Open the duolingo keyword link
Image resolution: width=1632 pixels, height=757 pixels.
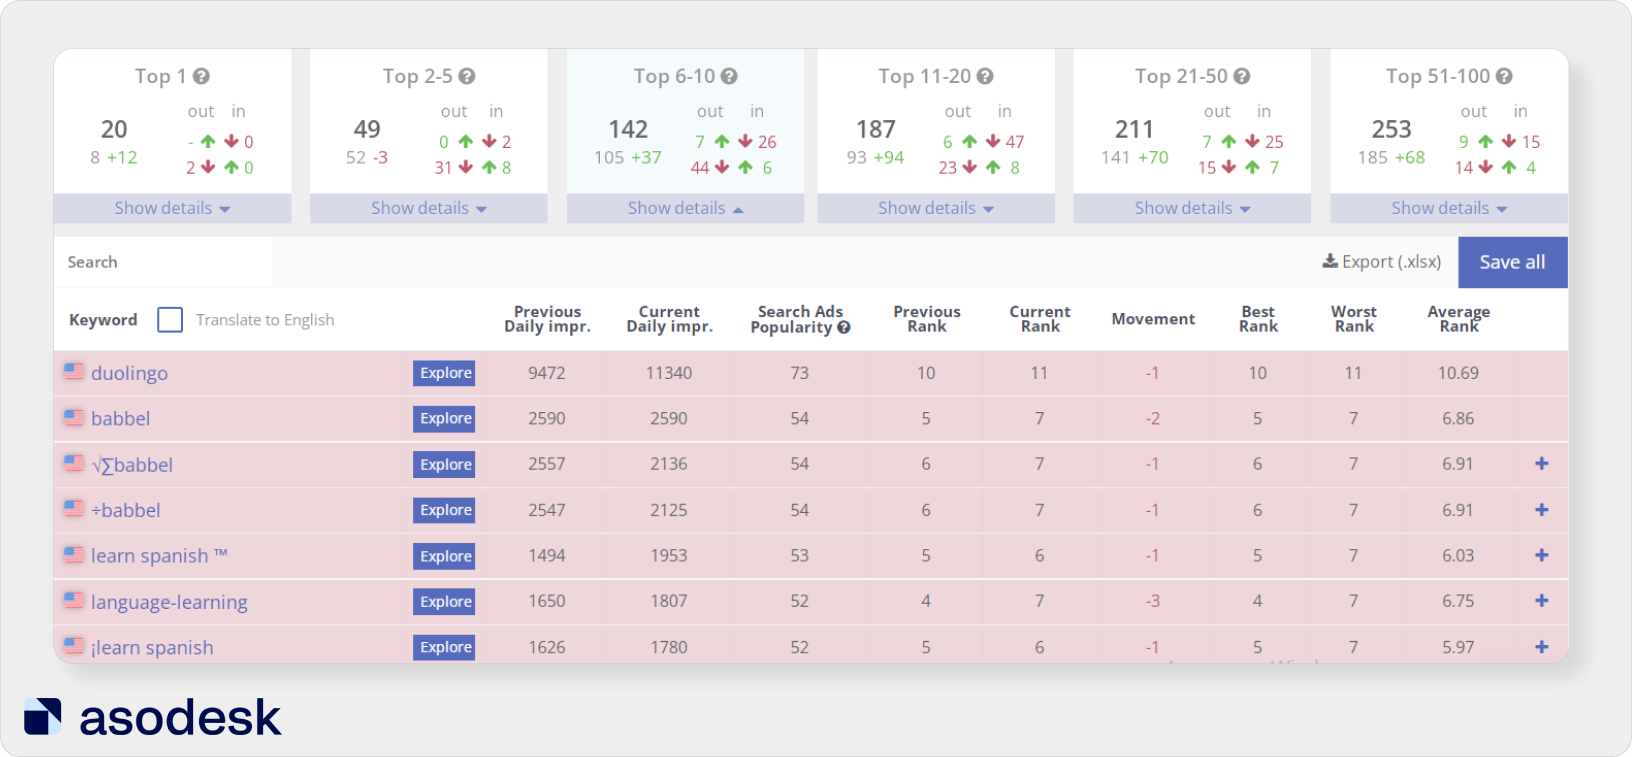point(129,373)
